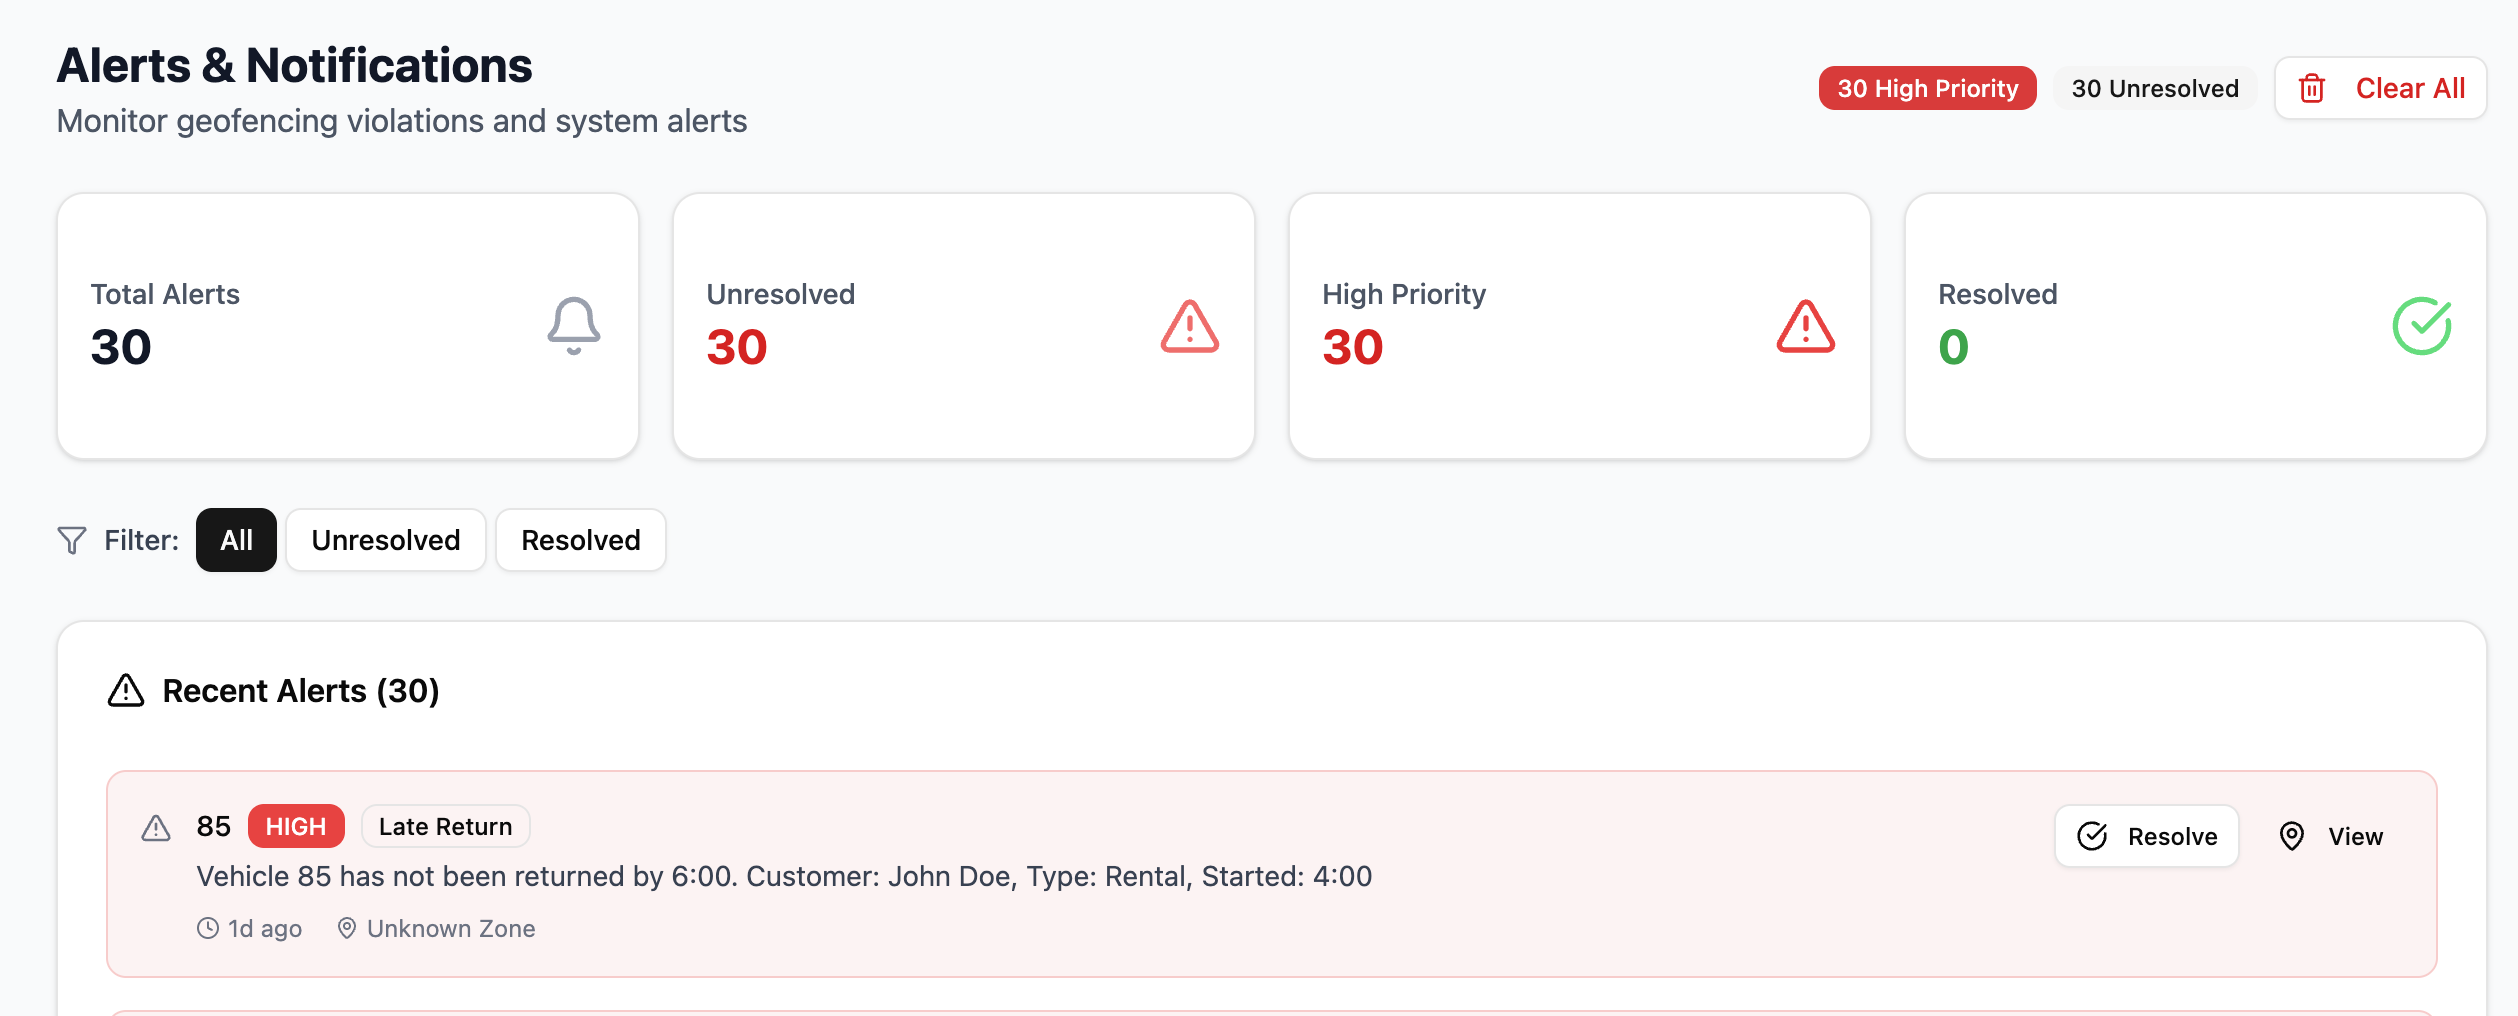Filter alerts by Unresolved
The width and height of the screenshot is (2518, 1016).
[x=386, y=541]
